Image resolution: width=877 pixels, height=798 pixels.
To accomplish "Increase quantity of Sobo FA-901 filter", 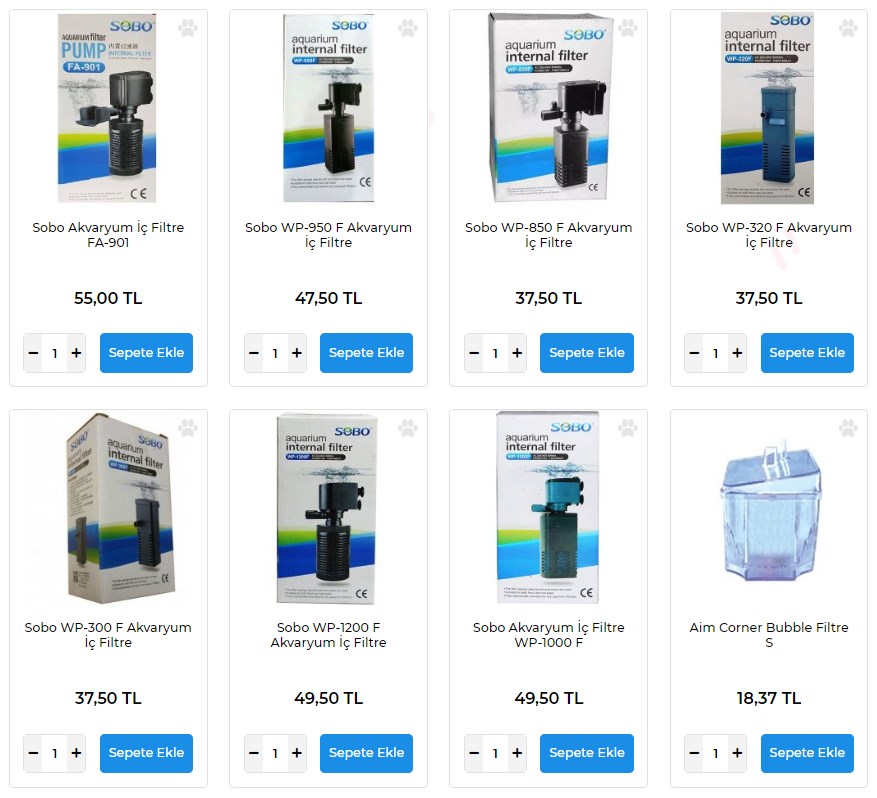I will (76, 353).
